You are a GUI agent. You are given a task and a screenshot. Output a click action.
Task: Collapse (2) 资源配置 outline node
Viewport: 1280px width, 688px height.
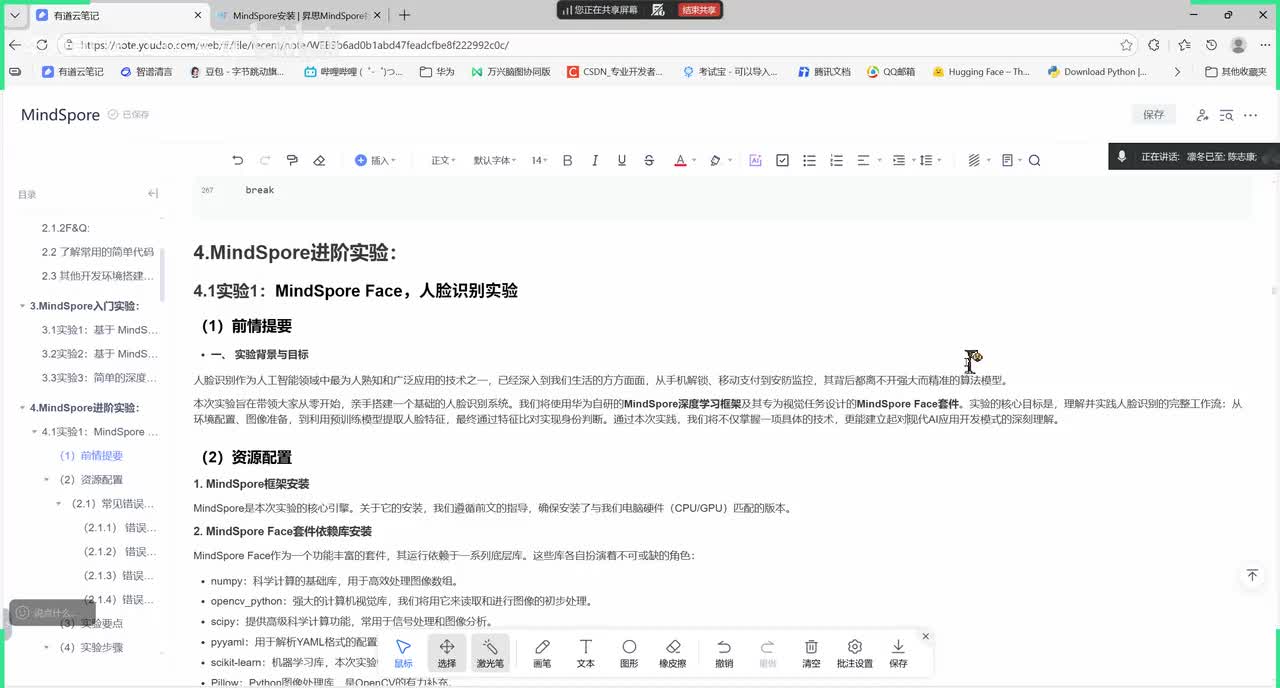47,480
